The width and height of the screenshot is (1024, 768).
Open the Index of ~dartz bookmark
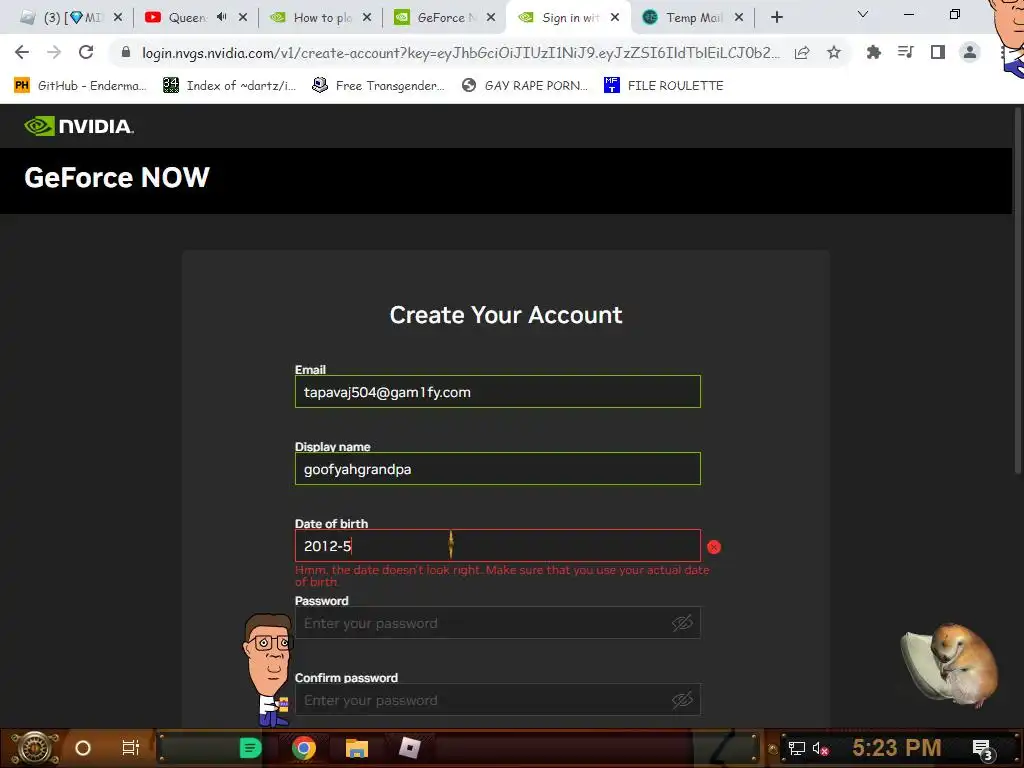(x=229, y=86)
